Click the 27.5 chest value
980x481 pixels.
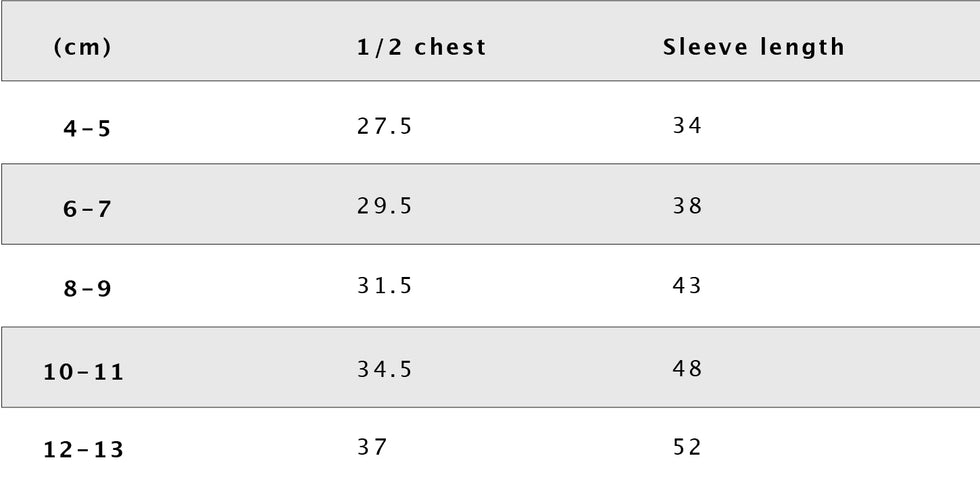(384, 126)
